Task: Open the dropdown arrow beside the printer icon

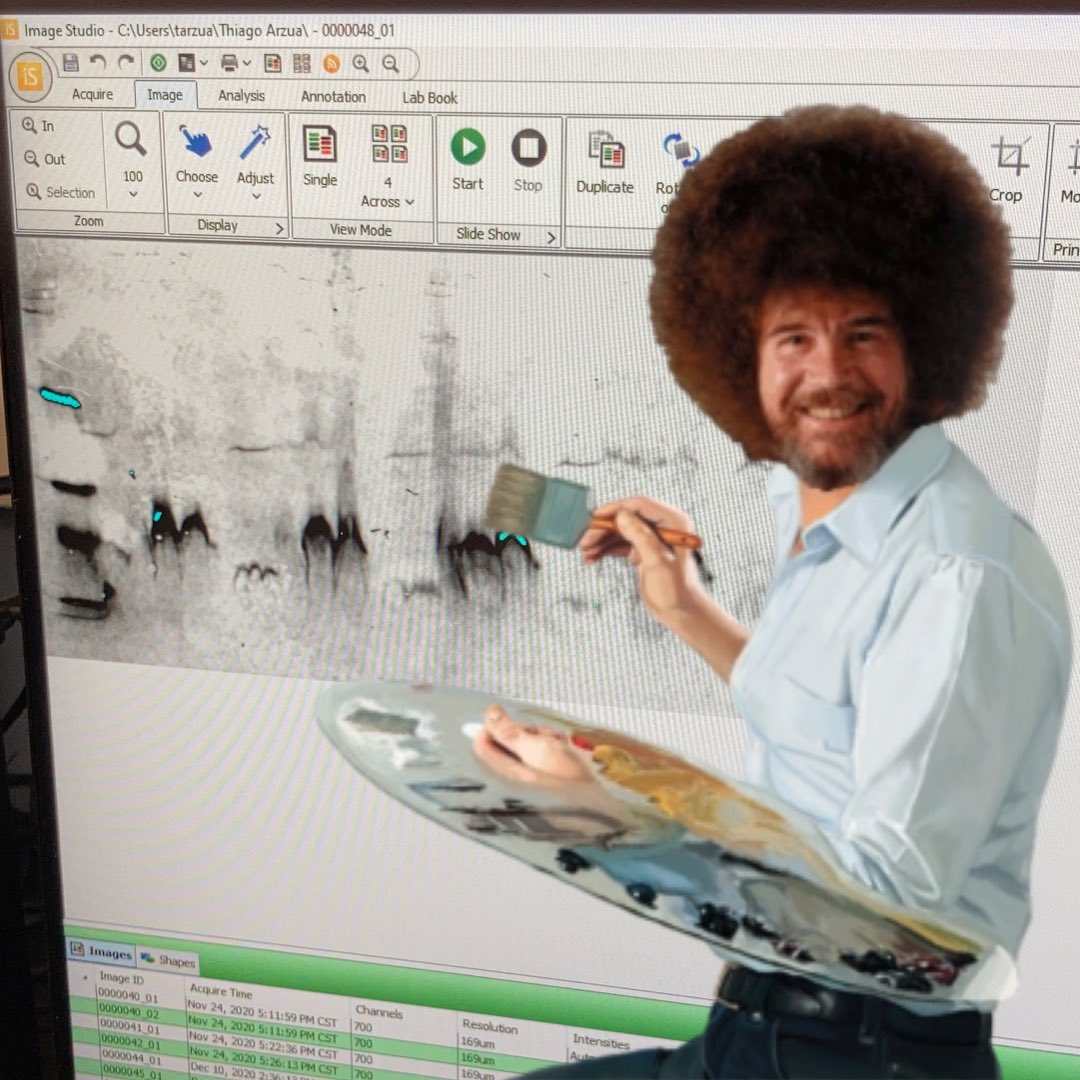Action: (x=247, y=63)
